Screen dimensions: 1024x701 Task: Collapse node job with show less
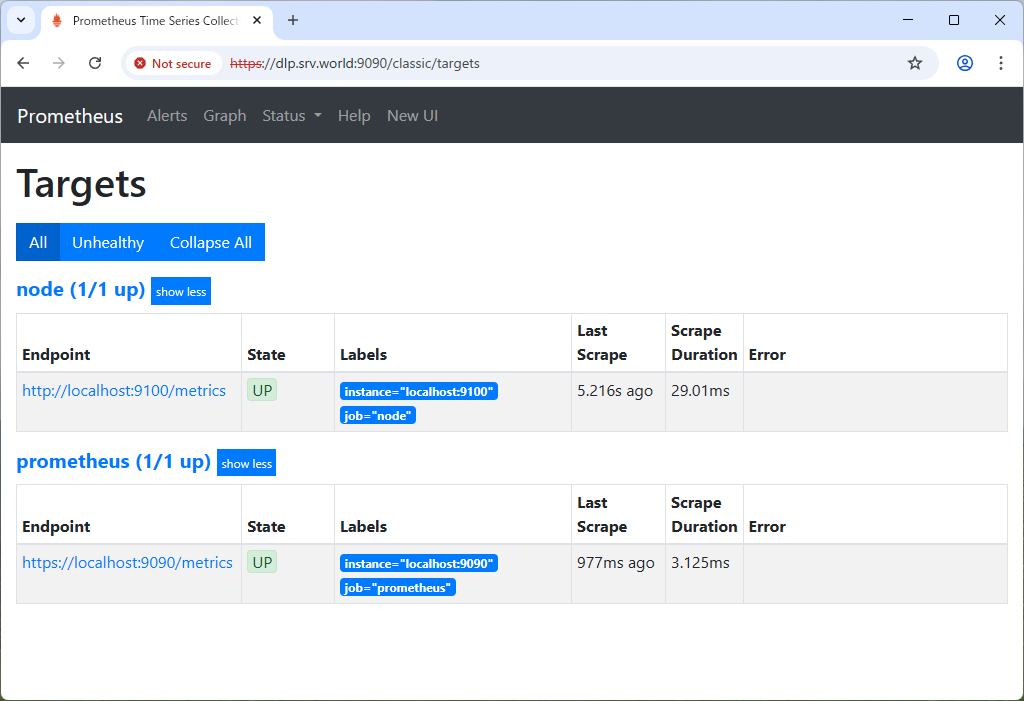click(x=181, y=292)
